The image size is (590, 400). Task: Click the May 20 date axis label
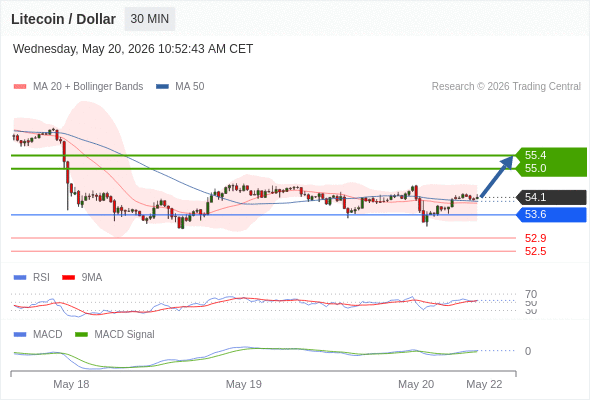click(x=416, y=384)
